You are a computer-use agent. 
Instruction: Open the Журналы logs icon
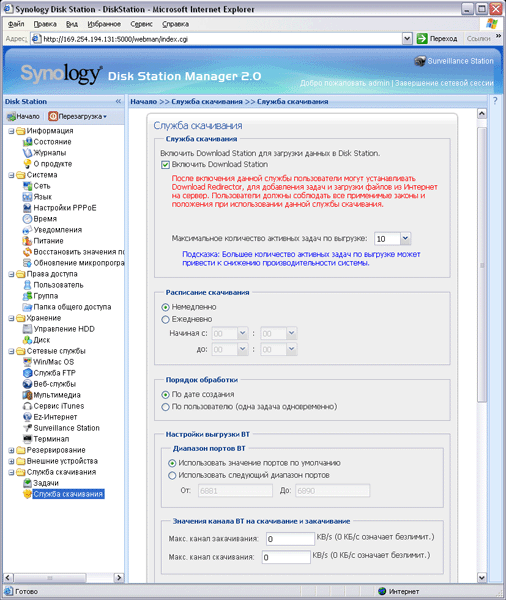click(x=27, y=153)
